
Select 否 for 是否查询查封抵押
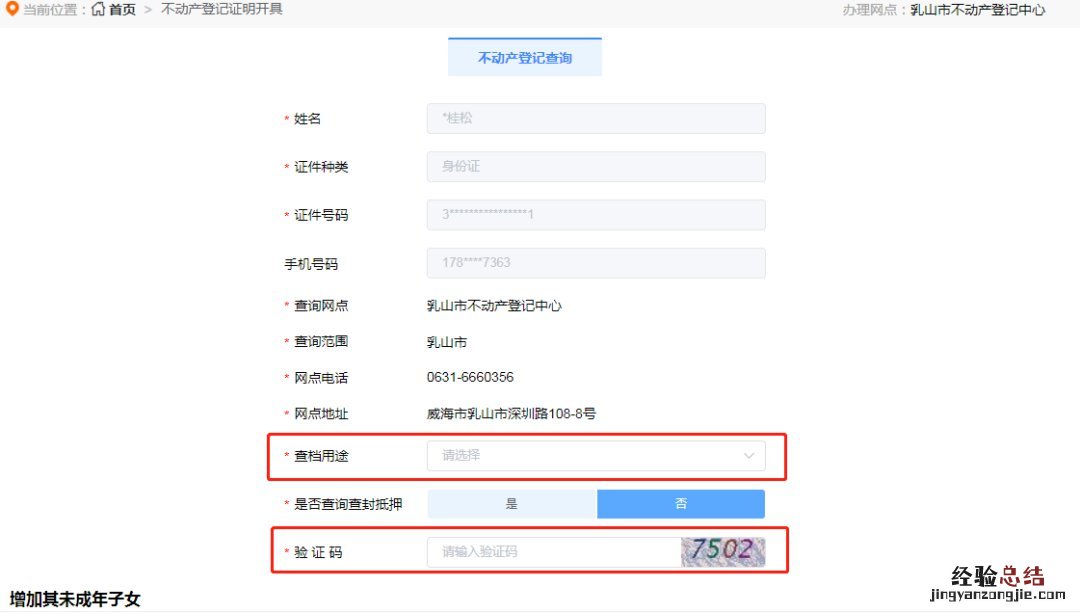[681, 503]
